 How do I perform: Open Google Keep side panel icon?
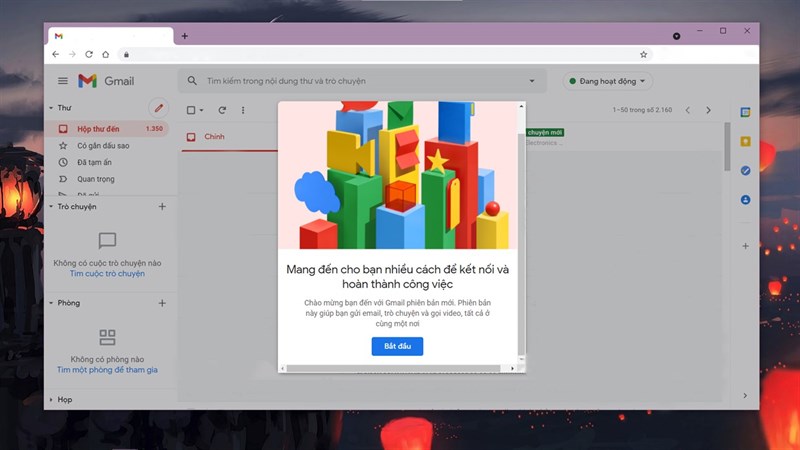tap(745, 141)
